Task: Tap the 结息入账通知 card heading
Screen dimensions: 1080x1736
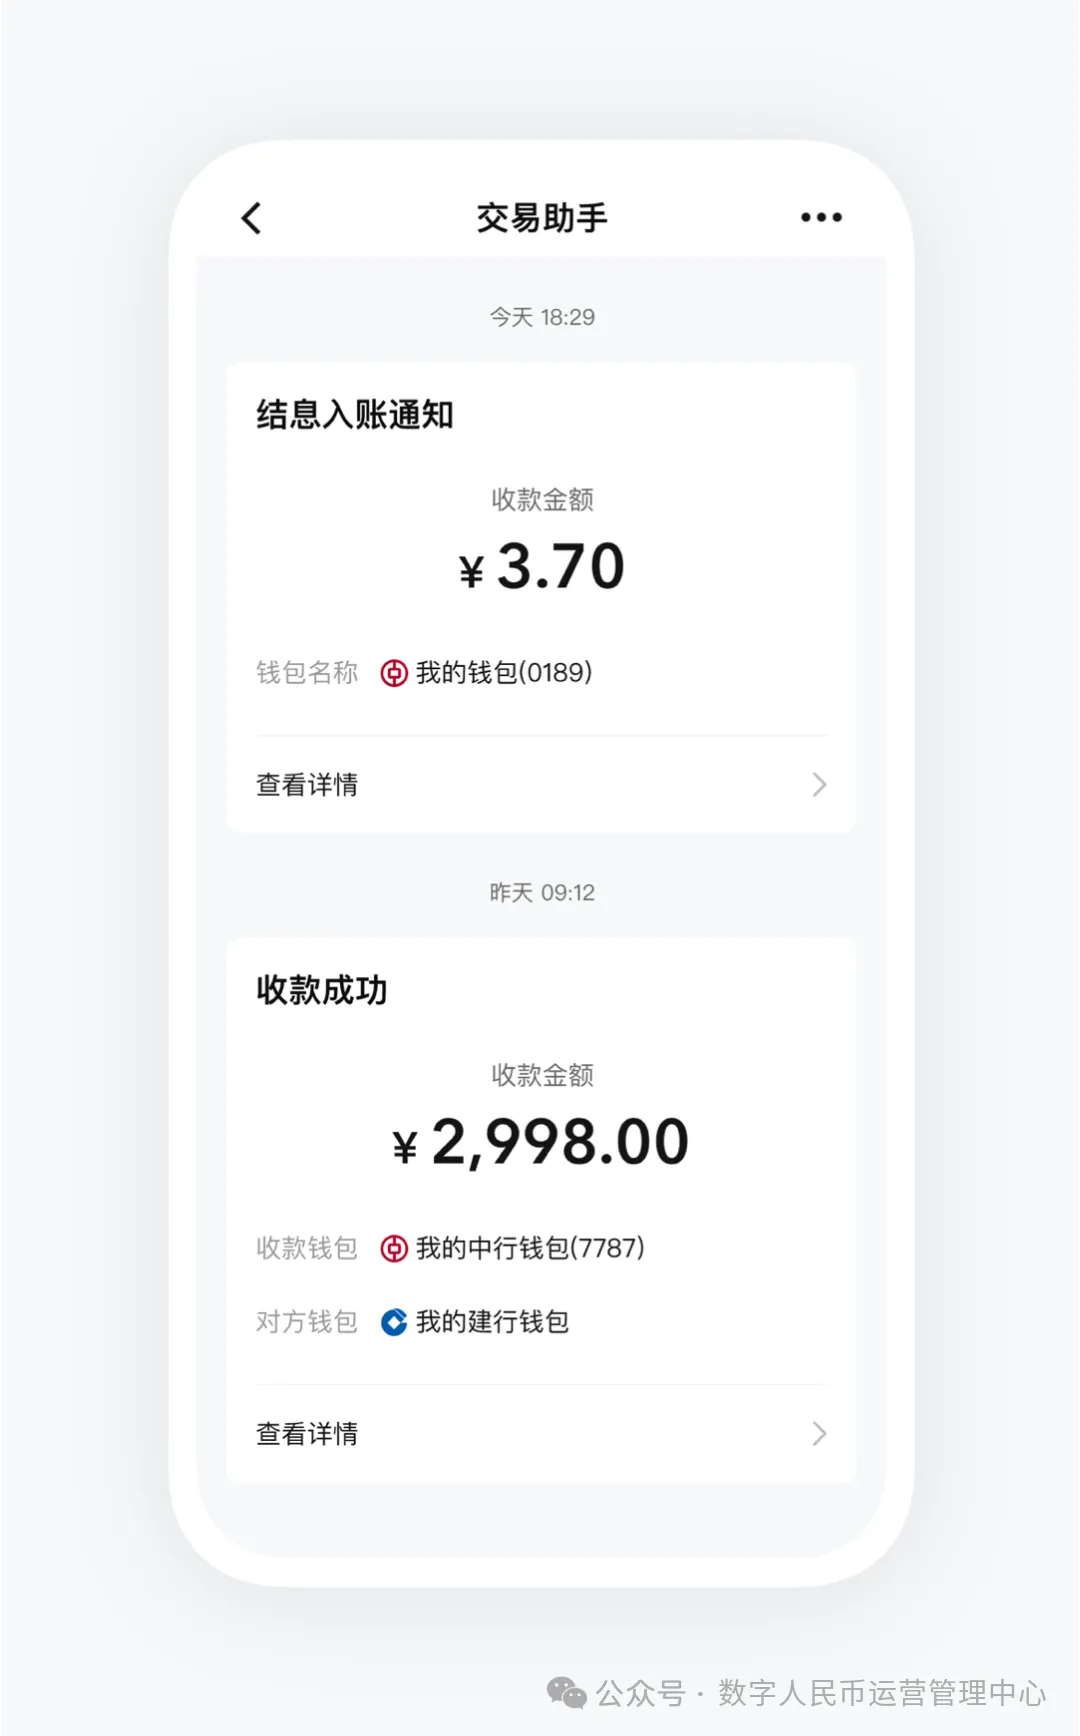Action: pos(355,414)
